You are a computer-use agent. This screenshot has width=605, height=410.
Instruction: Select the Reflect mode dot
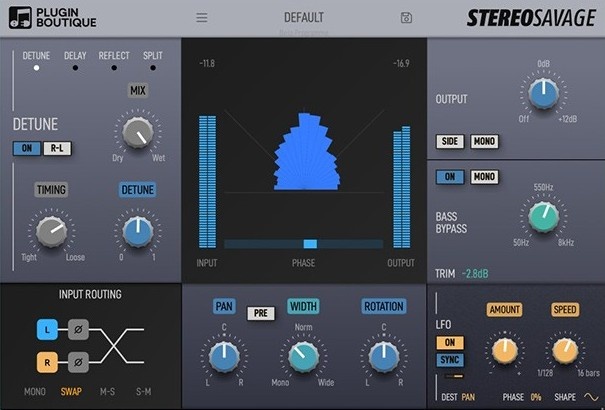tap(114, 68)
